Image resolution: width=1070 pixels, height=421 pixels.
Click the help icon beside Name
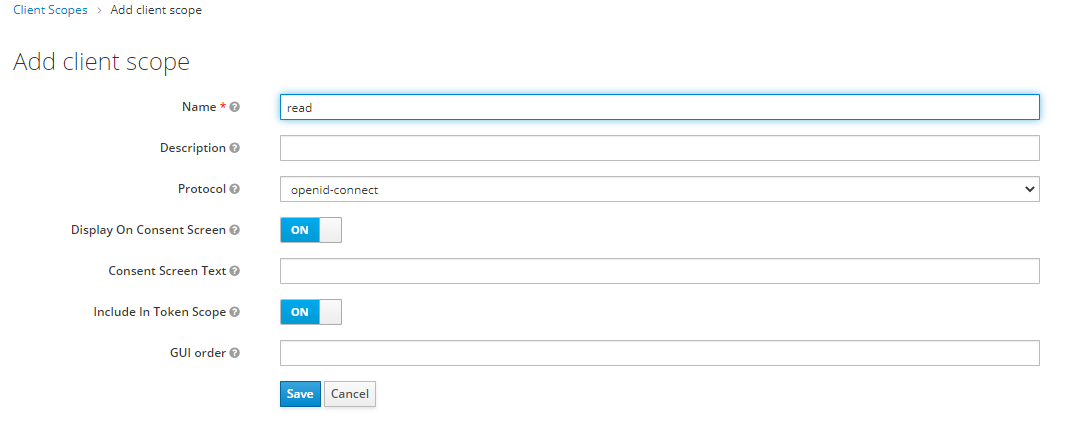tap(235, 107)
